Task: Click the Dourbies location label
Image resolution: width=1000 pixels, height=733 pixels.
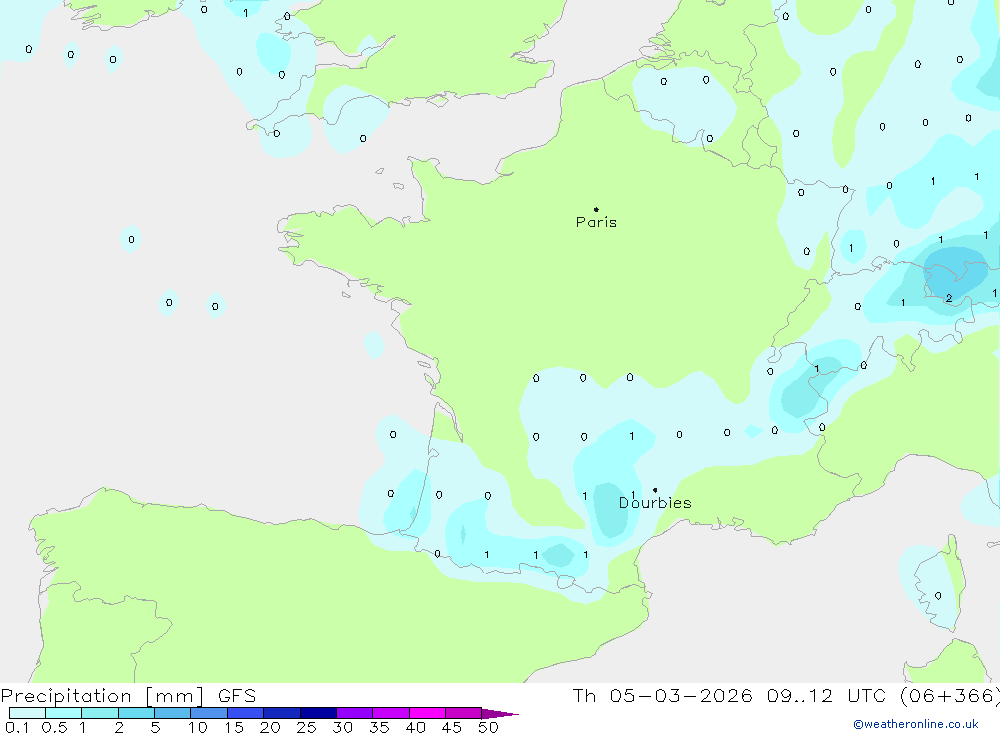Action: (655, 503)
